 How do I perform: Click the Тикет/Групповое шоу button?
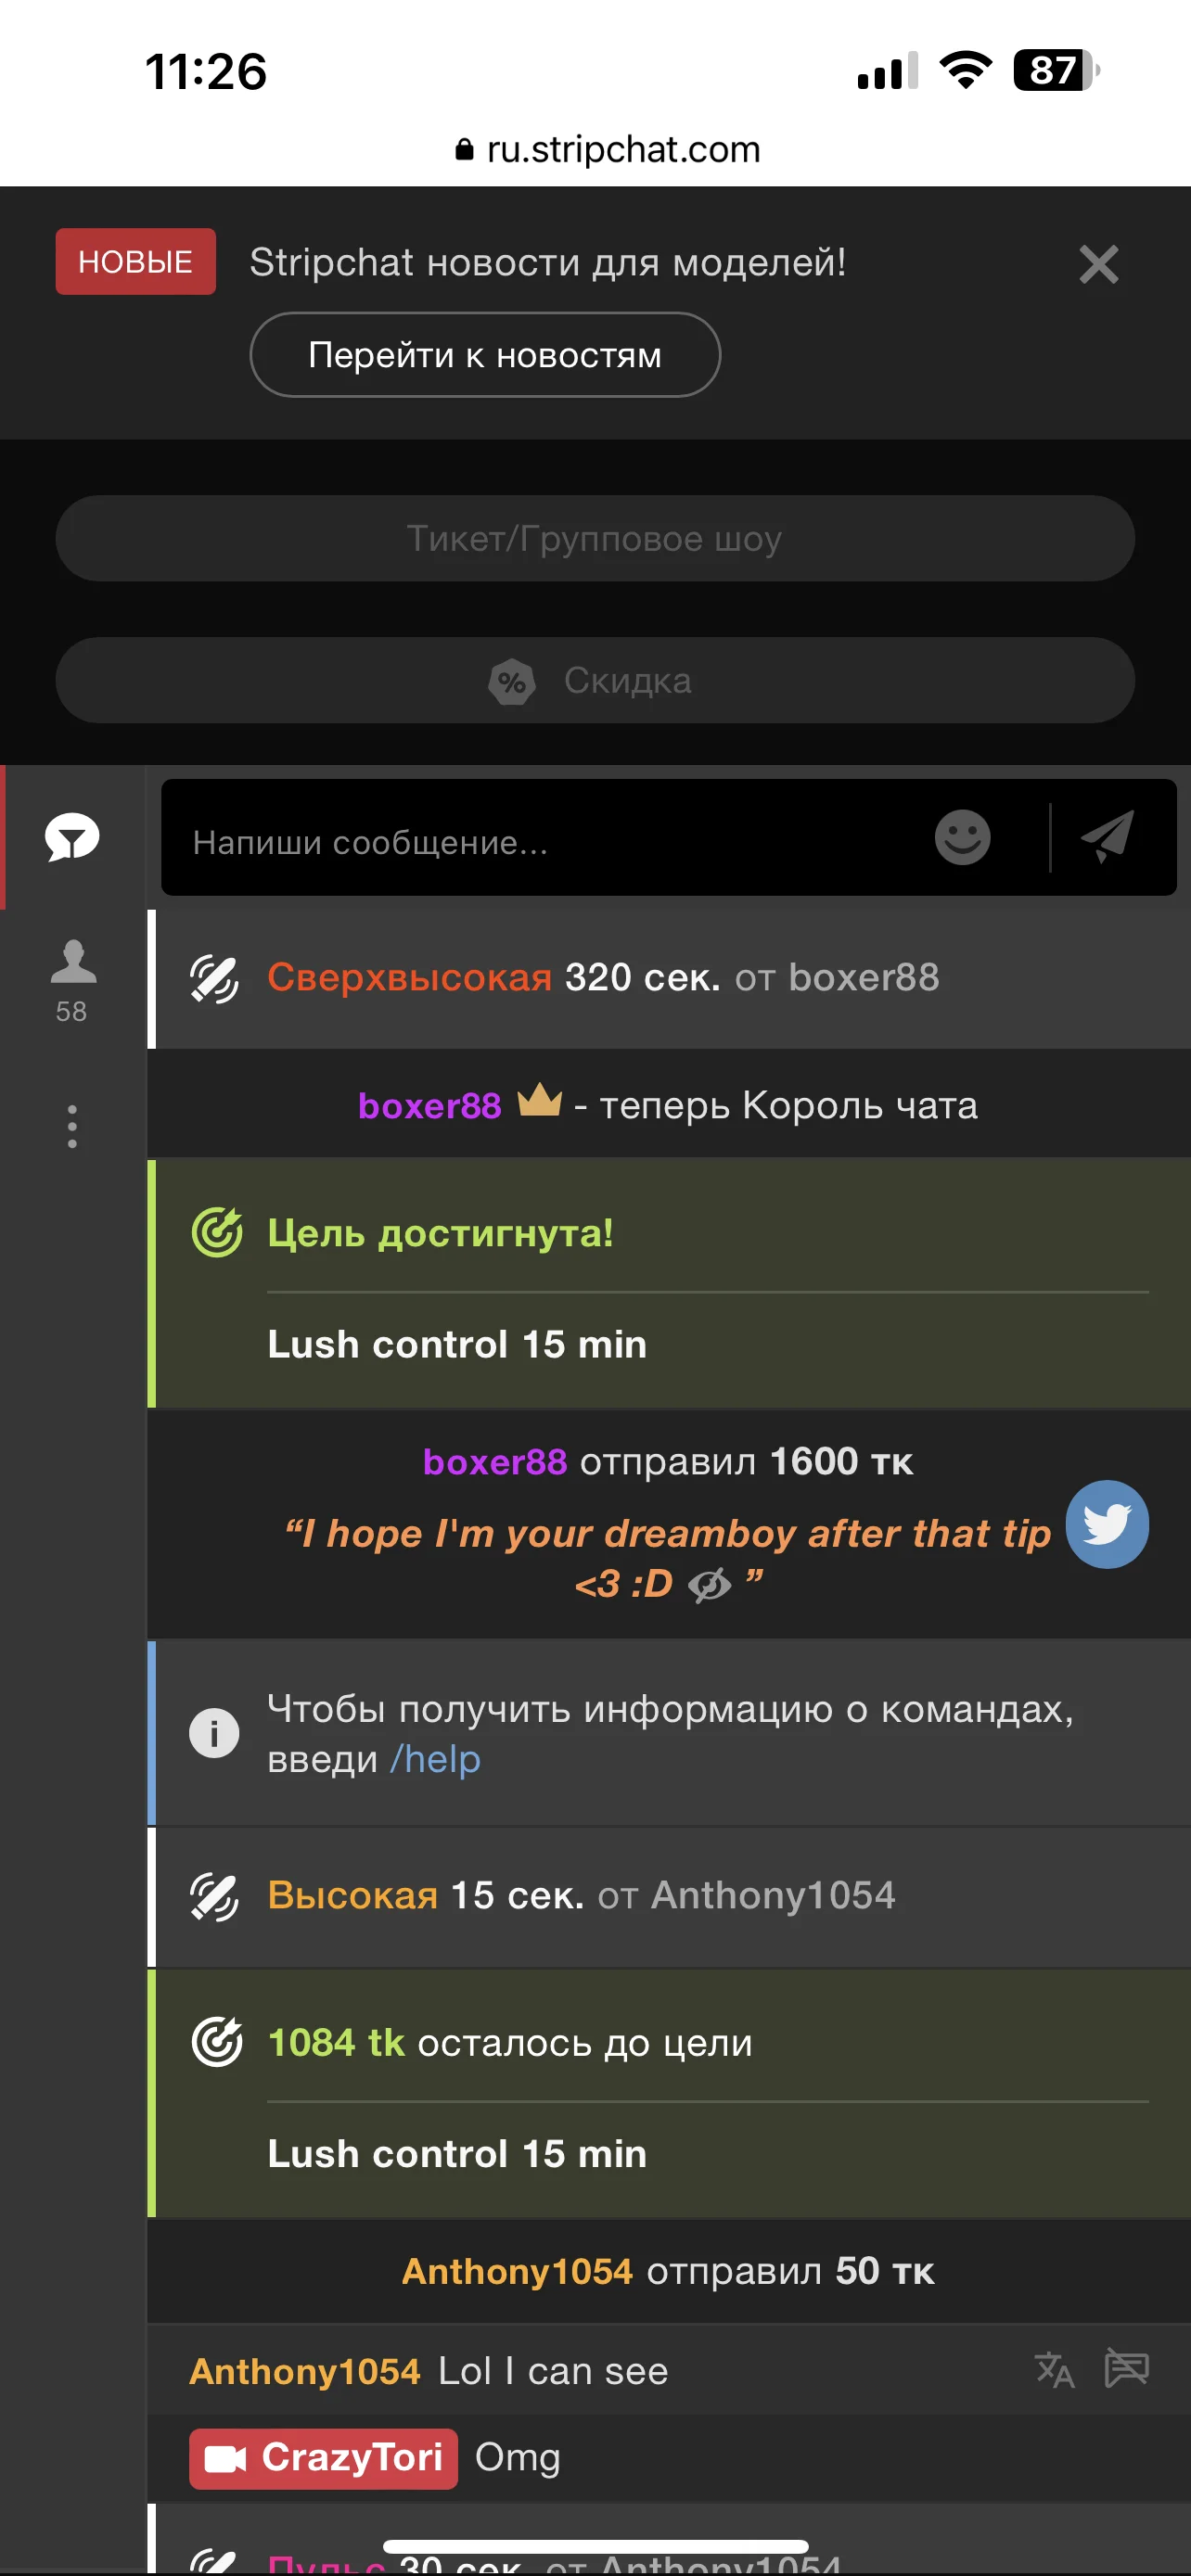(x=595, y=539)
